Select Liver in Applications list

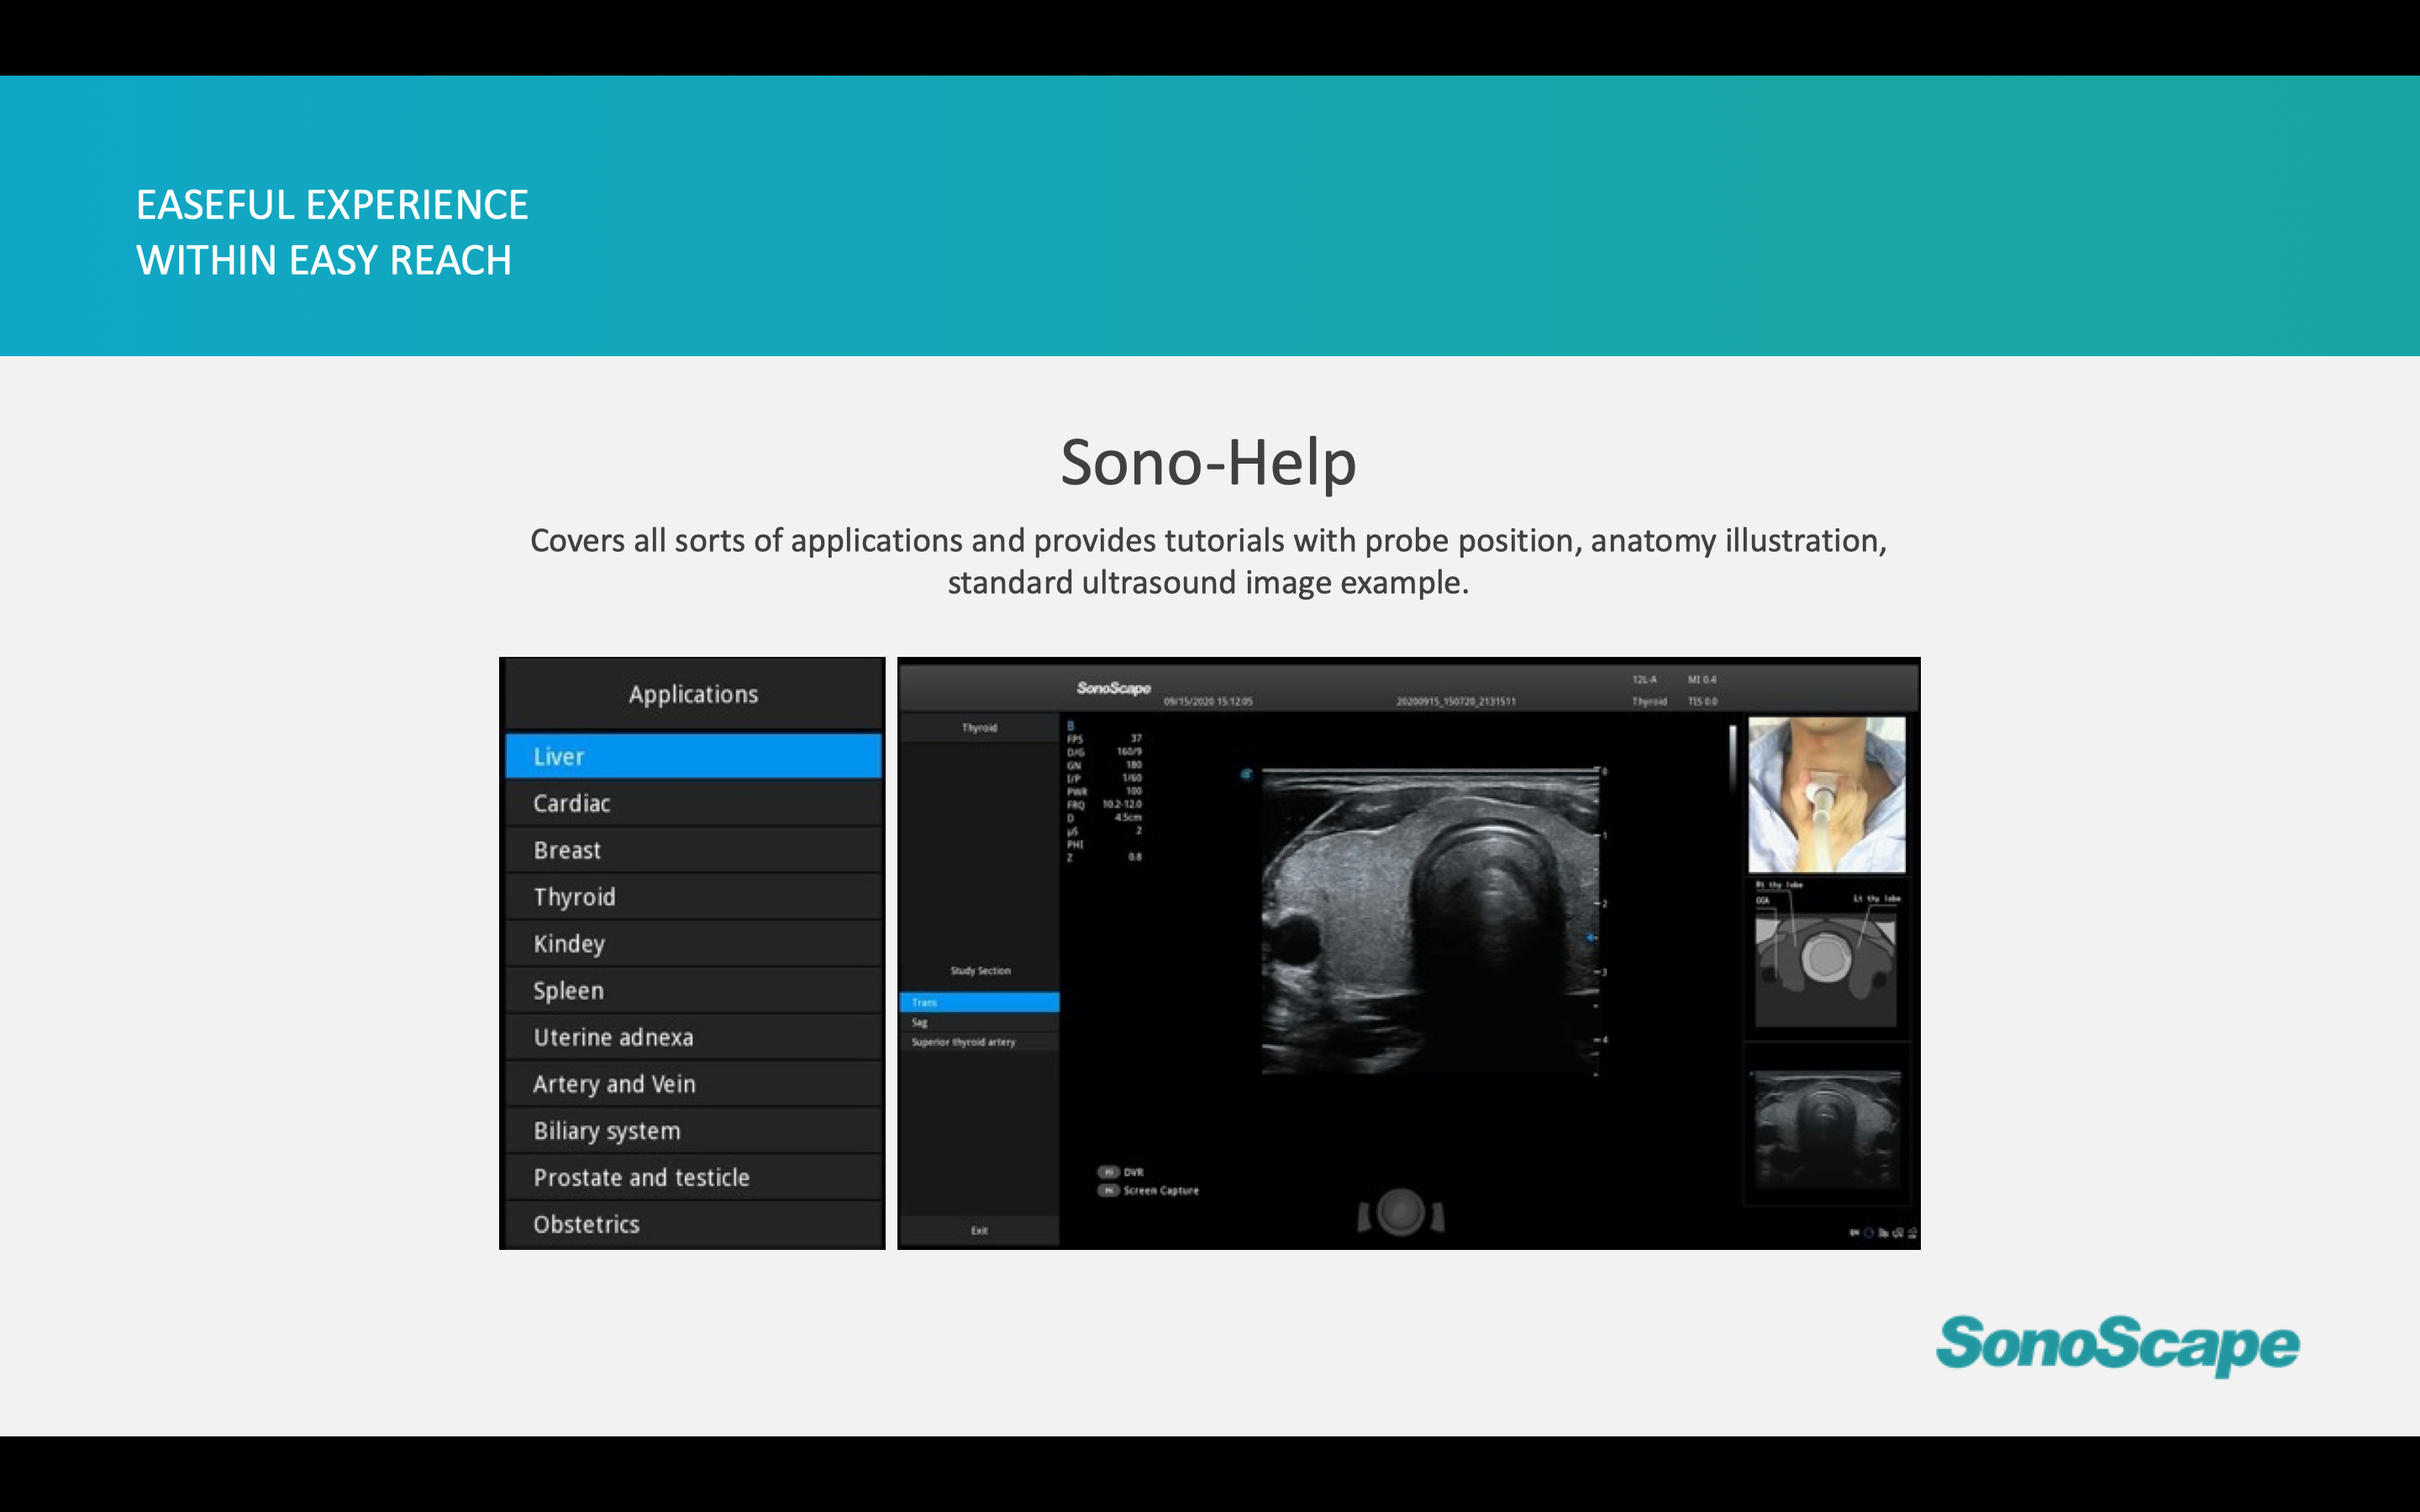[693, 757]
